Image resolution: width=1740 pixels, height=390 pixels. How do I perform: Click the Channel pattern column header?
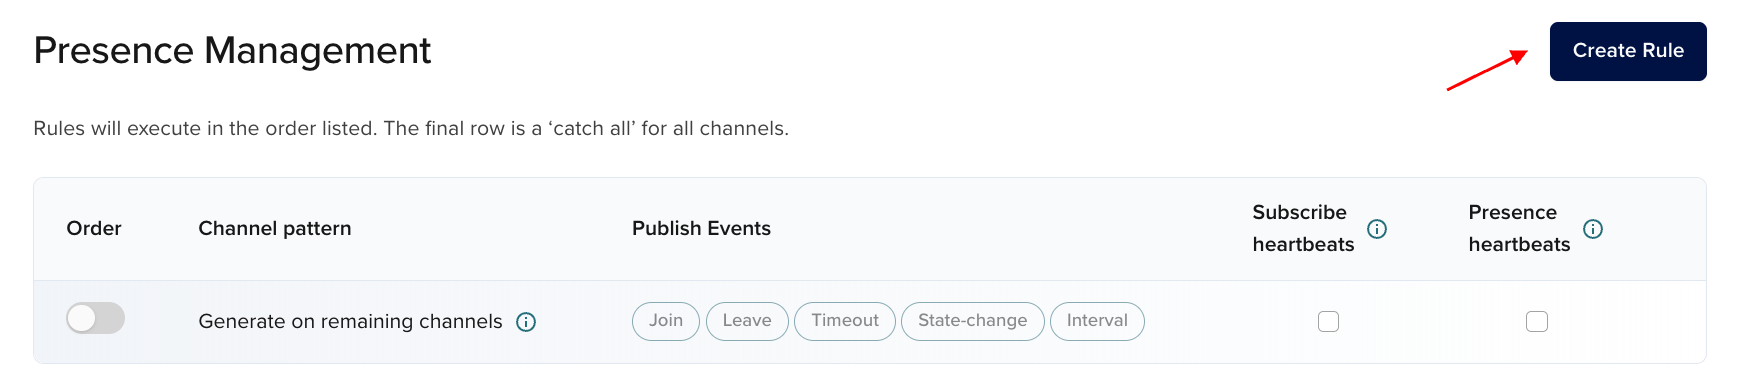pyautogui.click(x=275, y=228)
